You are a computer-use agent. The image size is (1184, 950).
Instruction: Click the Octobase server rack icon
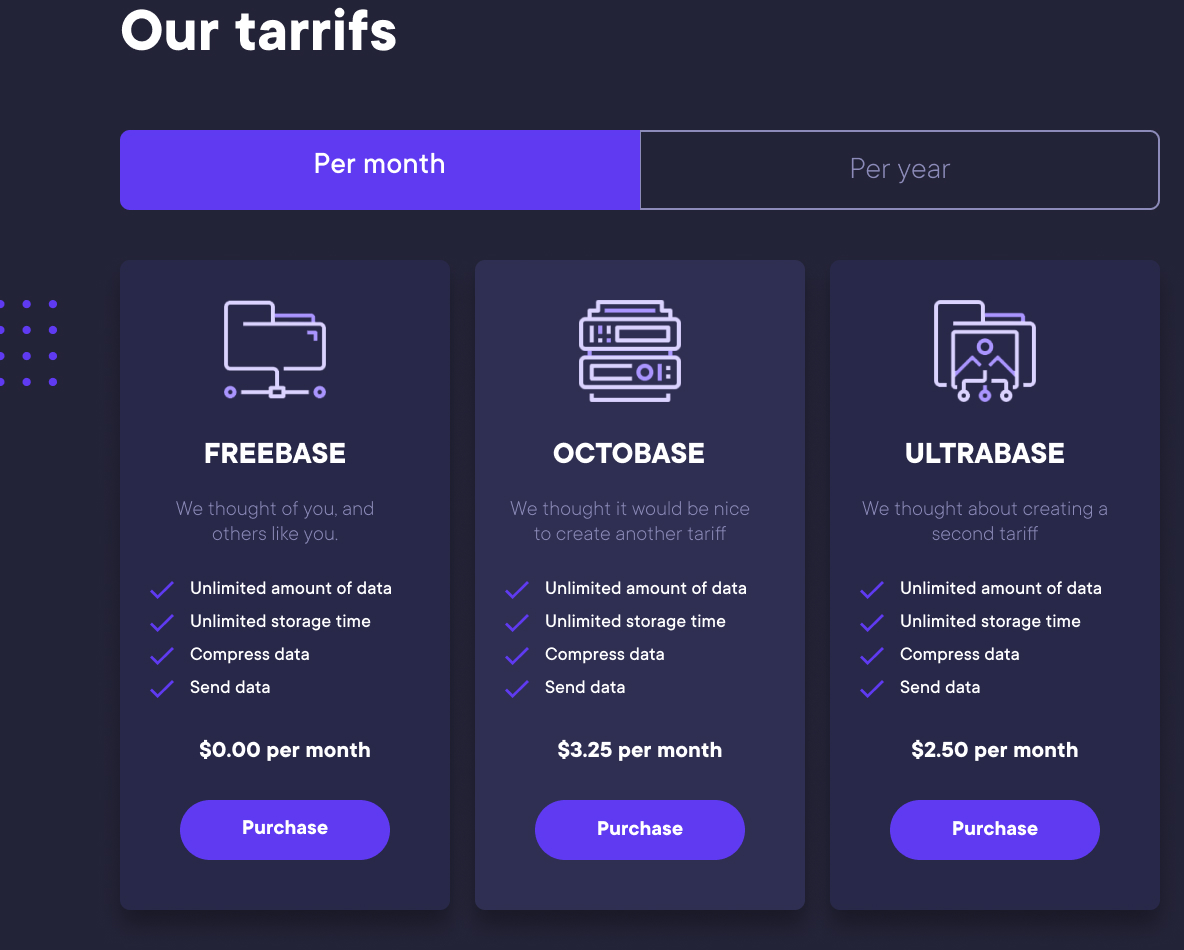click(x=630, y=350)
